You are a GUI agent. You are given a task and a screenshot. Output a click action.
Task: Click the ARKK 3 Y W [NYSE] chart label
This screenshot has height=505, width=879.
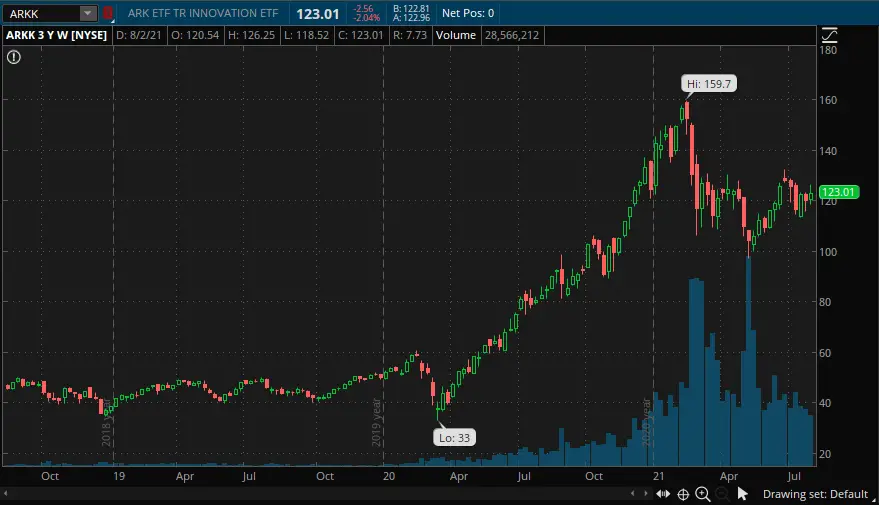pos(57,35)
